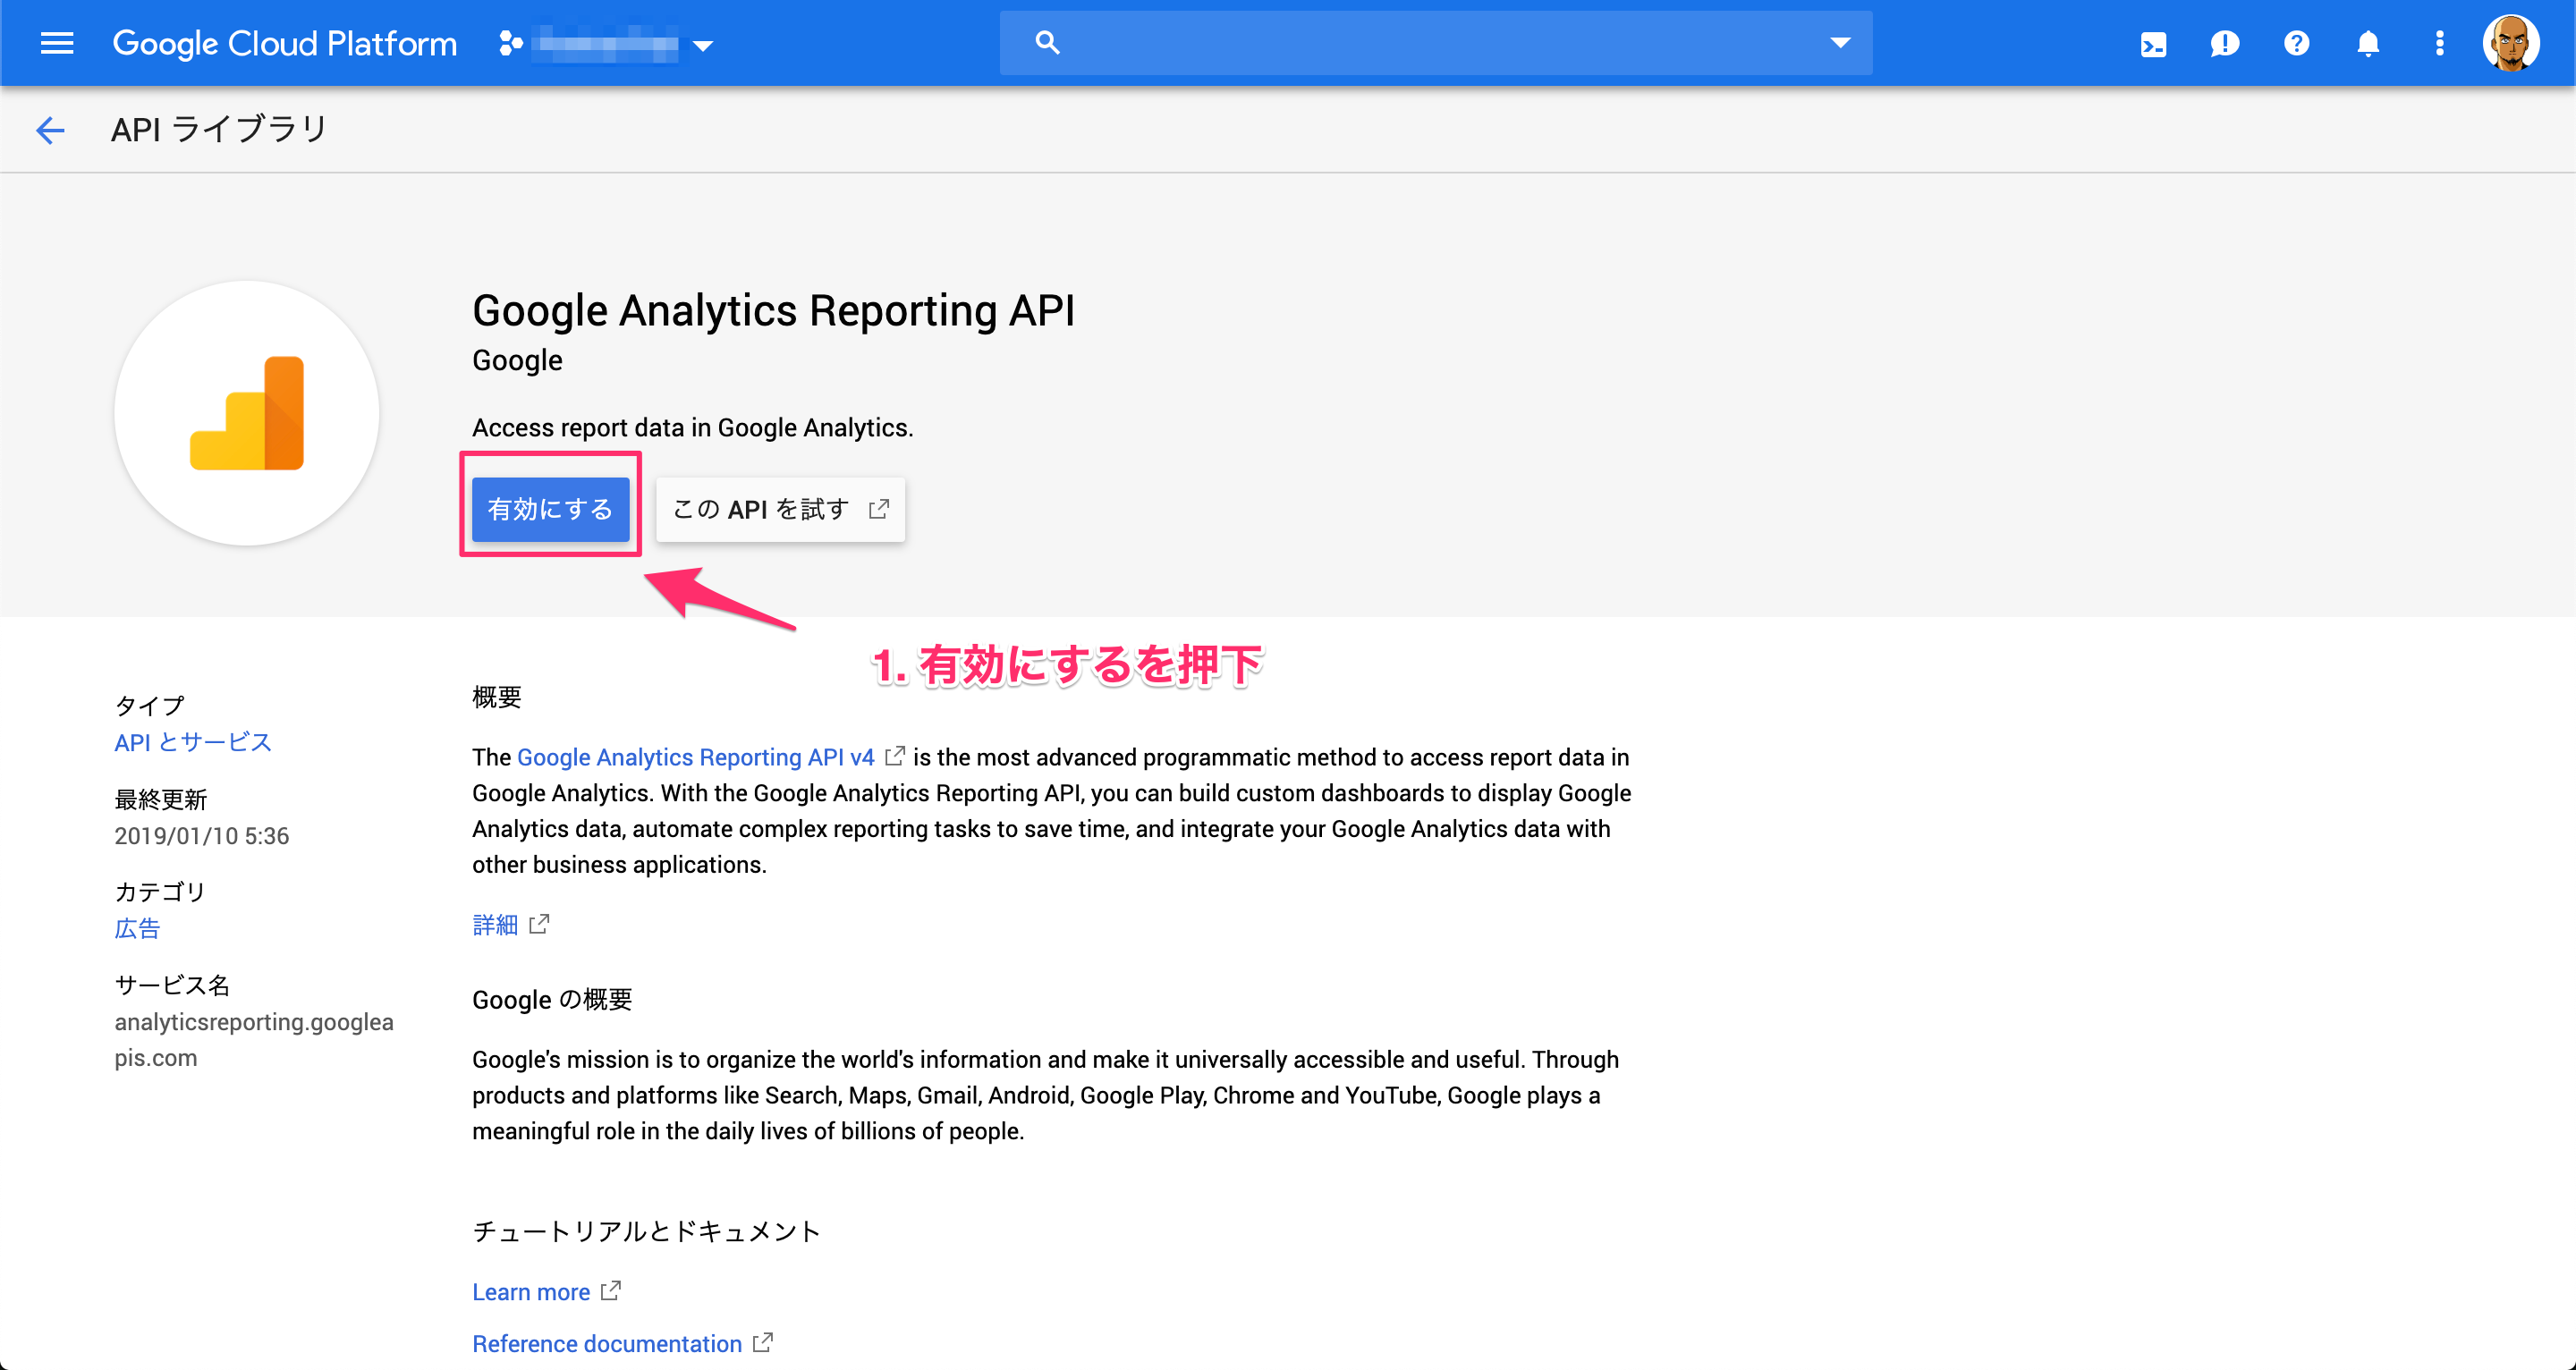Click the search magnifier icon
The width and height of the screenshot is (2576, 1370).
click(1047, 43)
